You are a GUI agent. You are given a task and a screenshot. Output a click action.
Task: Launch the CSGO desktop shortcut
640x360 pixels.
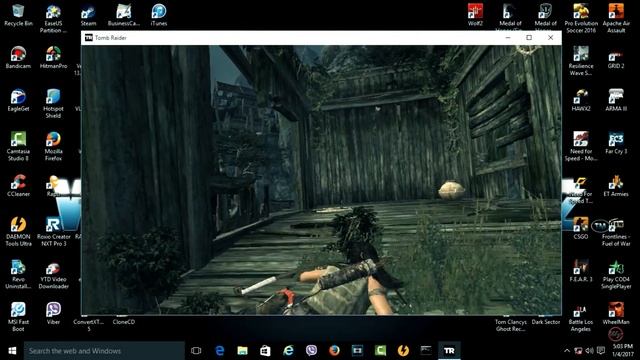click(x=581, y=228)
